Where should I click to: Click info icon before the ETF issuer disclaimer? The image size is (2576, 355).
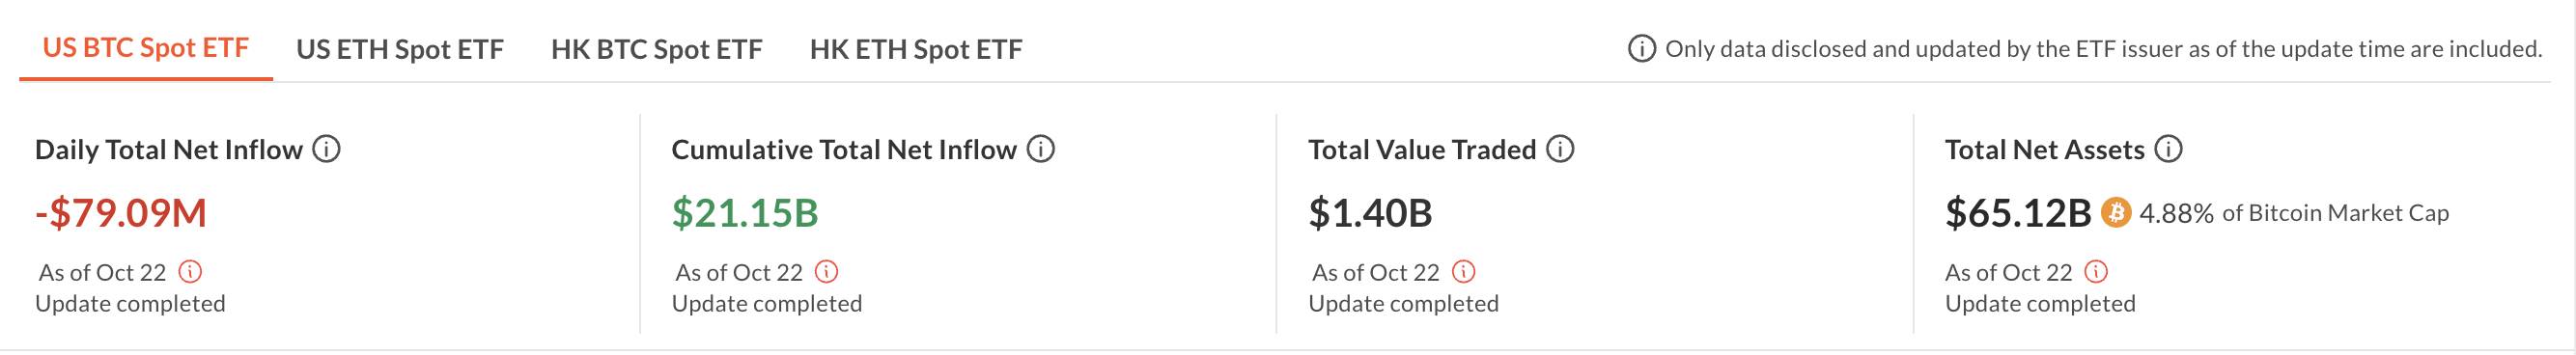1641,48
